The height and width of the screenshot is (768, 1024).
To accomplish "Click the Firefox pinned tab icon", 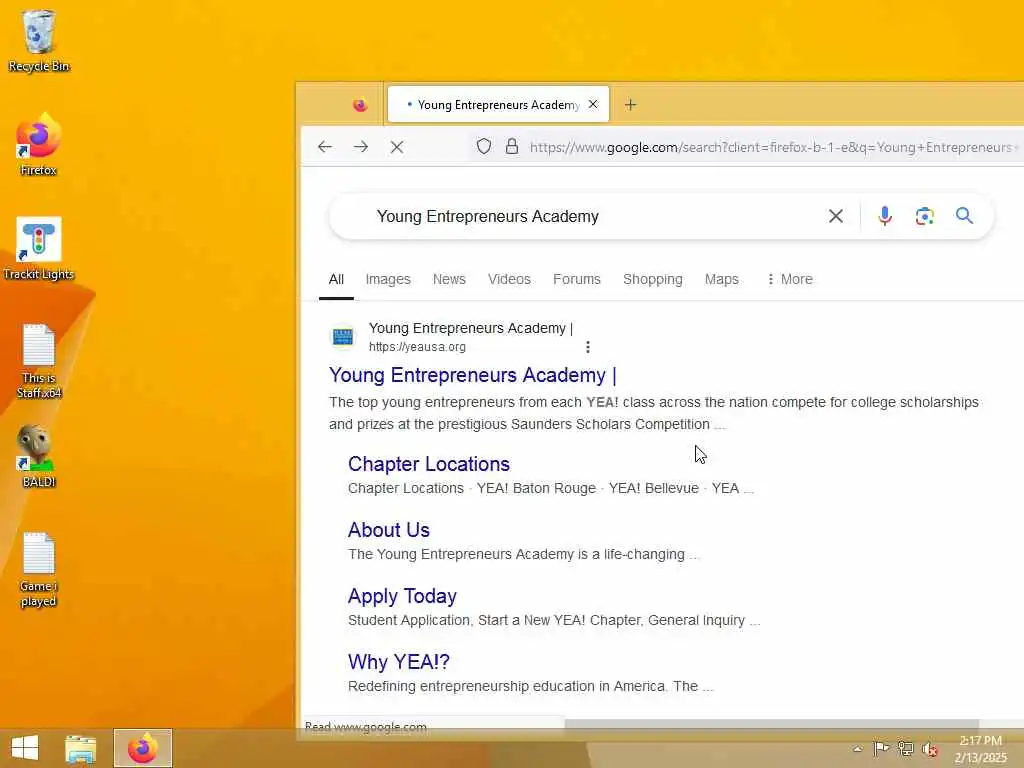I will point(360,104).
